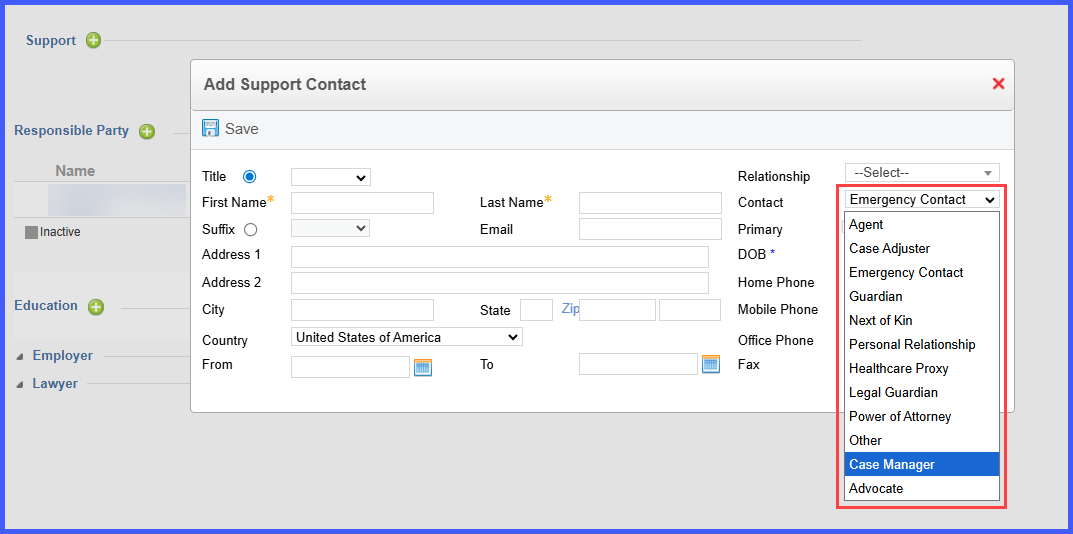Click the Zip lookup link
The image size is (1073, 534).
click(570, 309)
